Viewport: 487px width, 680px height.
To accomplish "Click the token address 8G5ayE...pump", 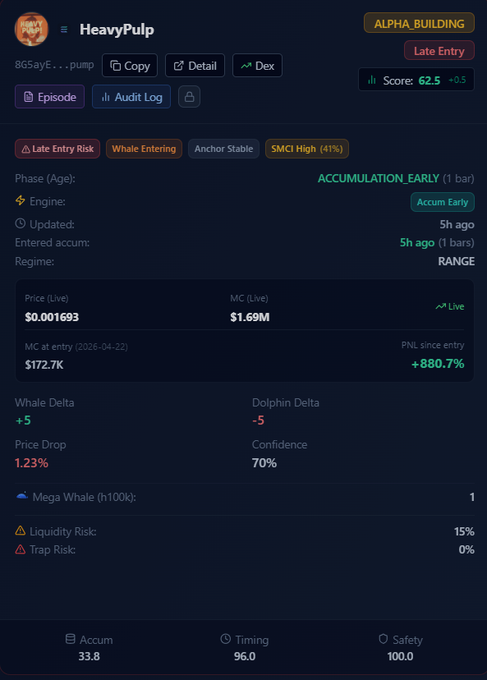I will pyautogui.click(x=54, y=65).
